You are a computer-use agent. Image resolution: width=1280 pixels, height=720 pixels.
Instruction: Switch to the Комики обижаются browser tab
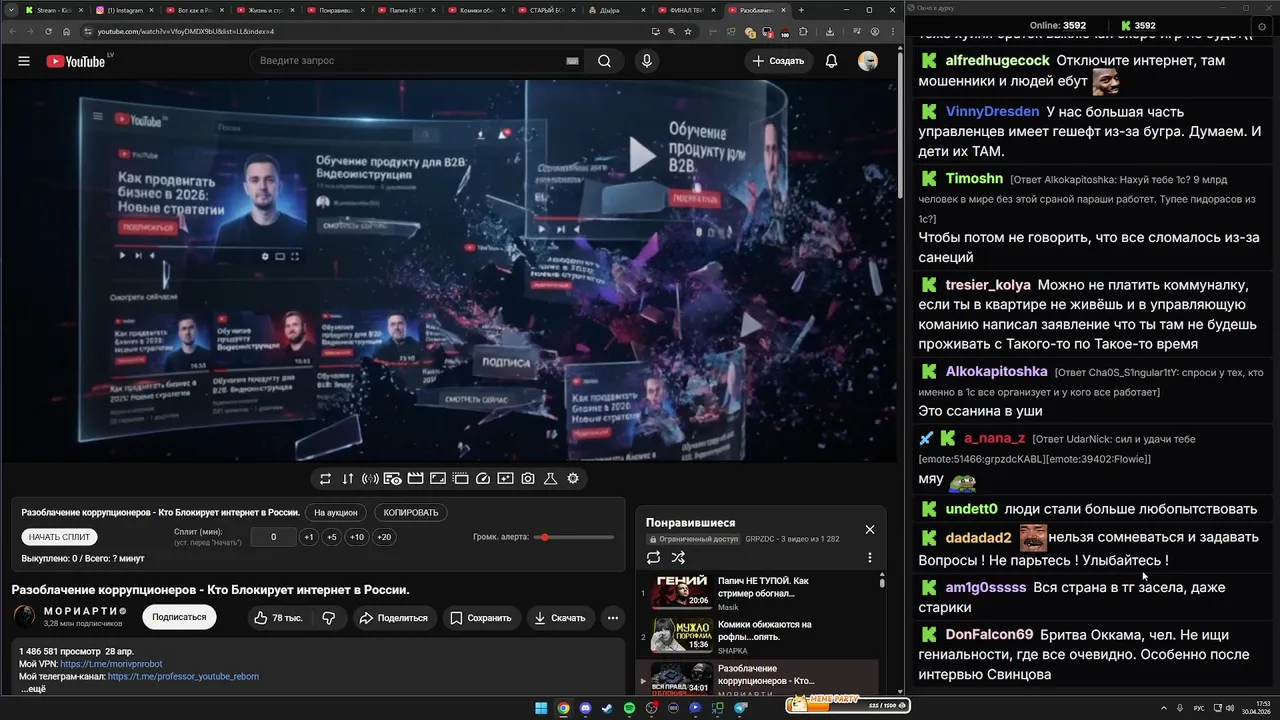coord(478,10)
